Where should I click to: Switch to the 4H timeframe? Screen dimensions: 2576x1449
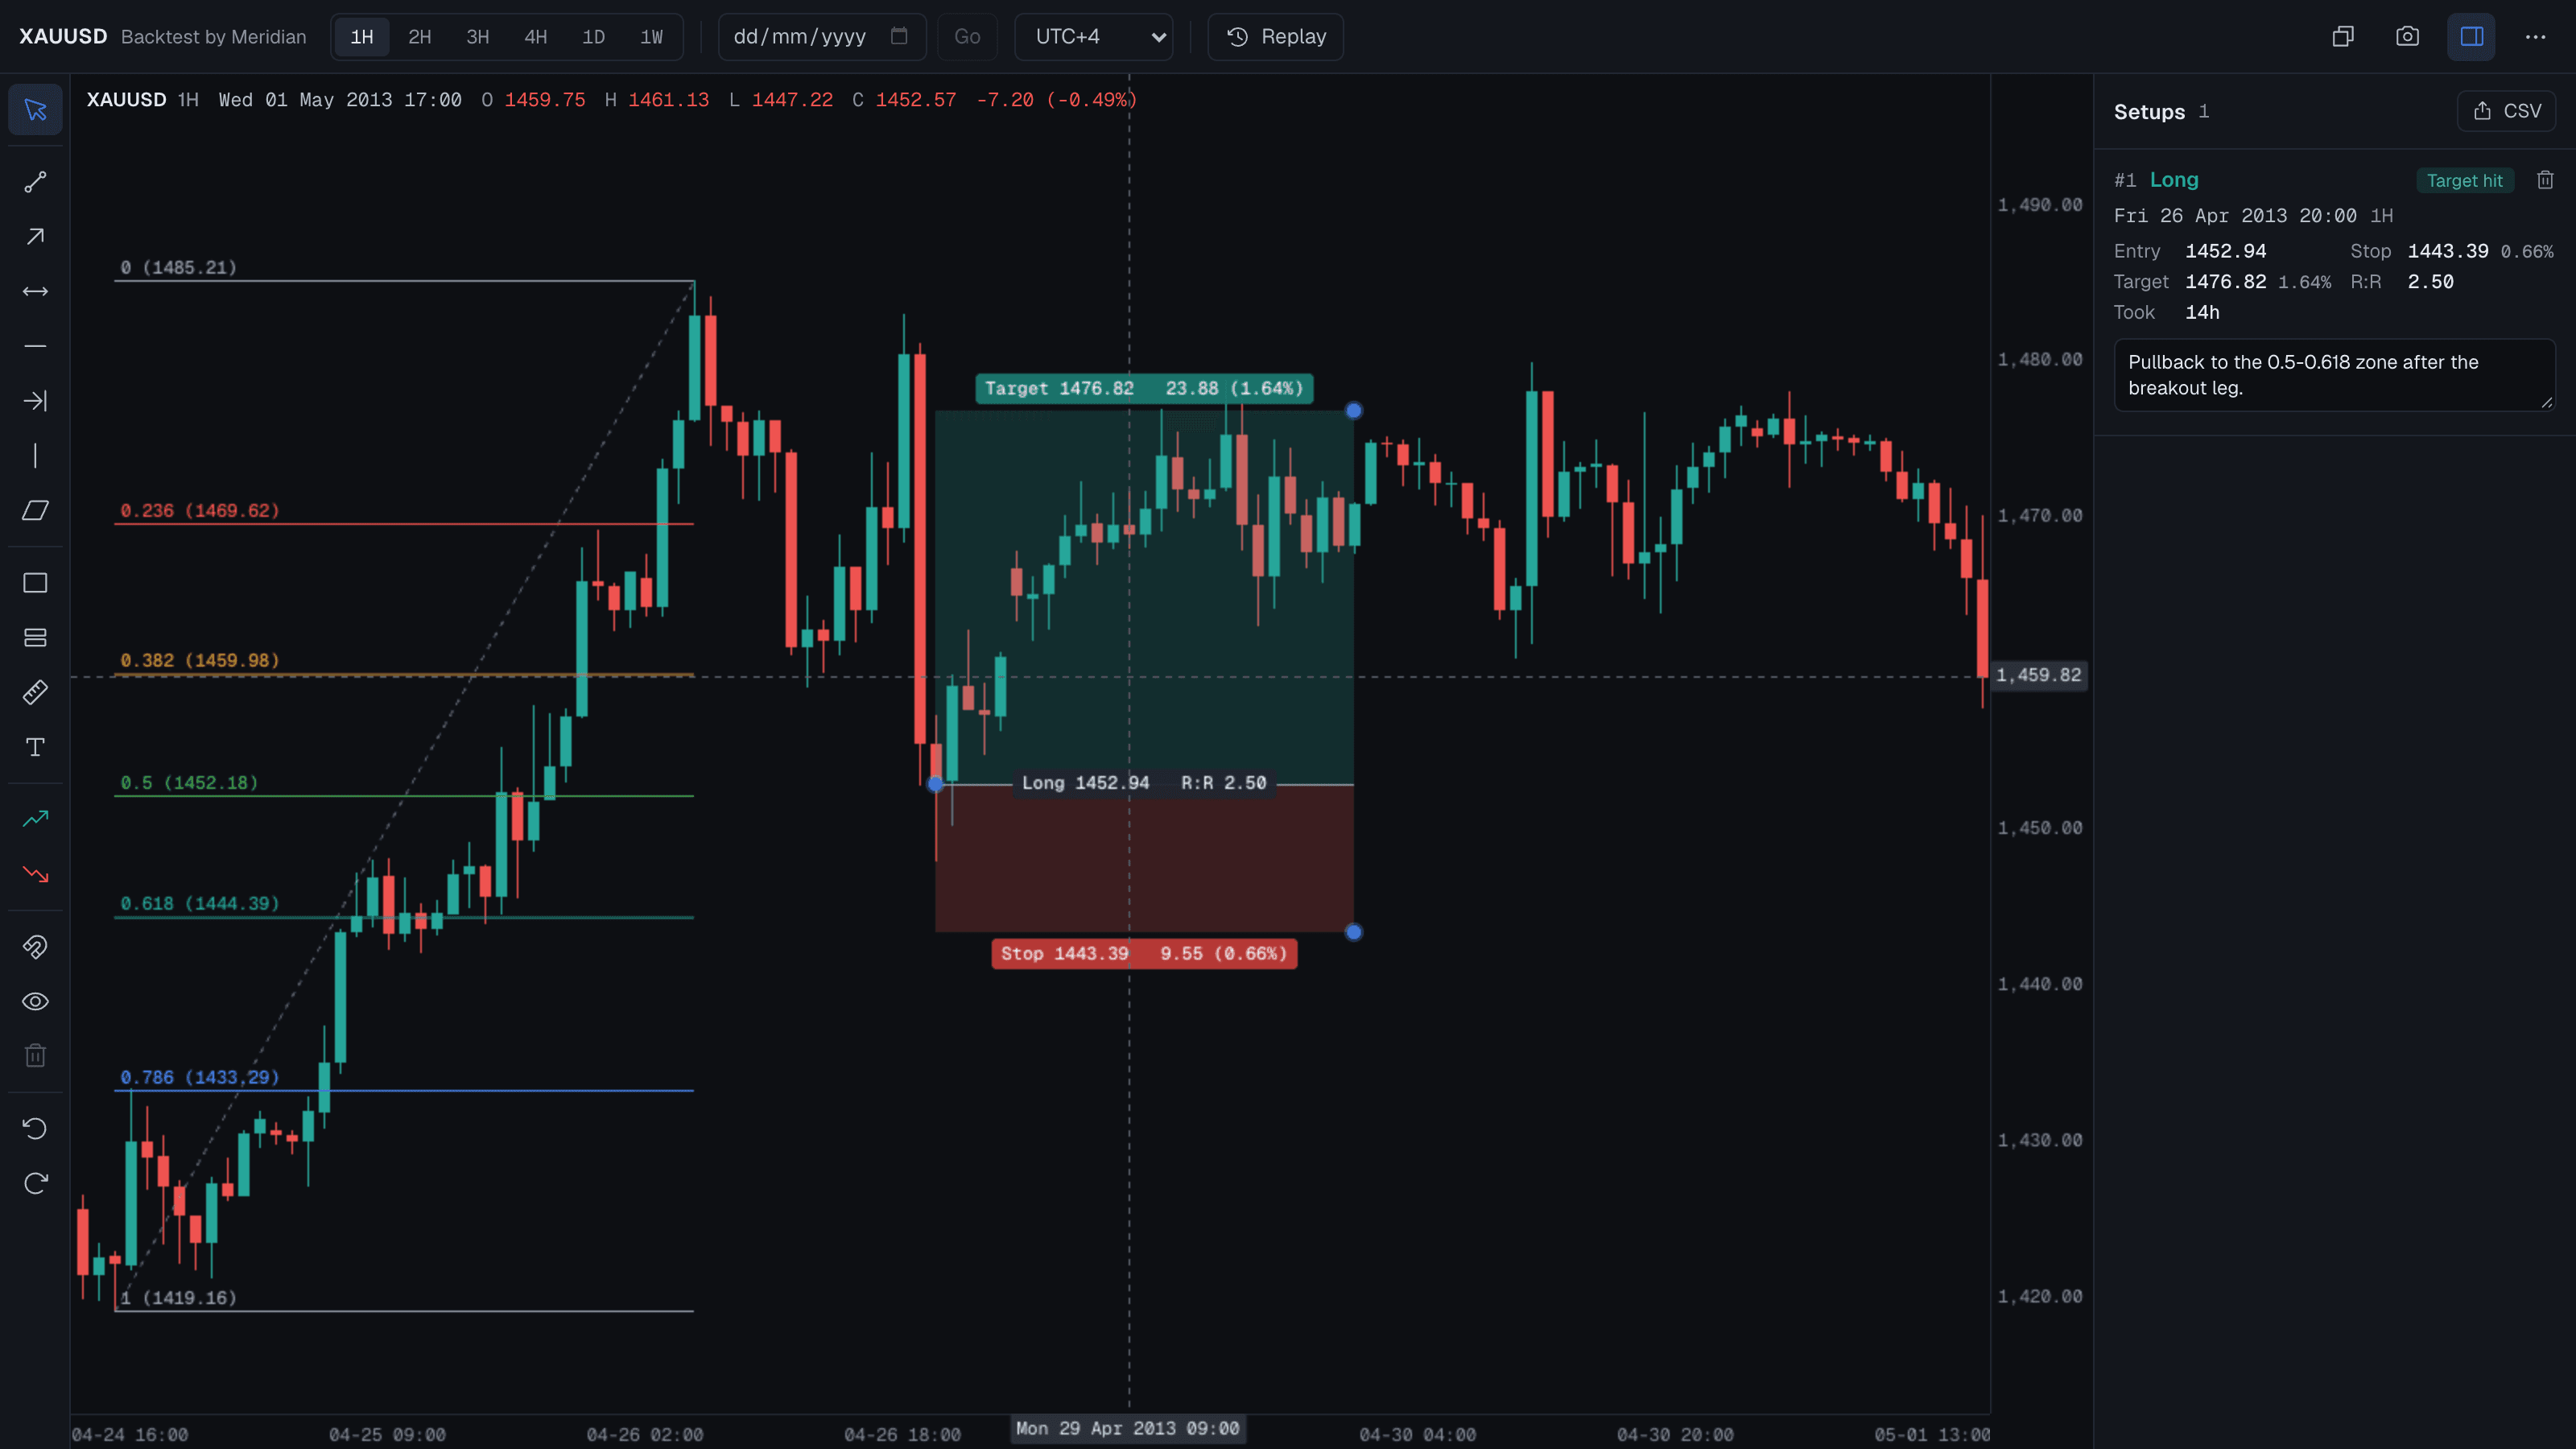[x=536, y=37]
